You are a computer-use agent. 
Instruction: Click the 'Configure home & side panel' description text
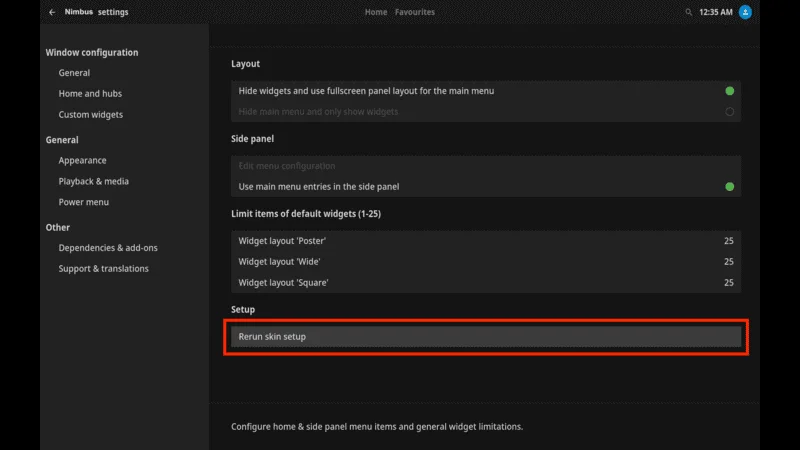(x=377, y=427)
